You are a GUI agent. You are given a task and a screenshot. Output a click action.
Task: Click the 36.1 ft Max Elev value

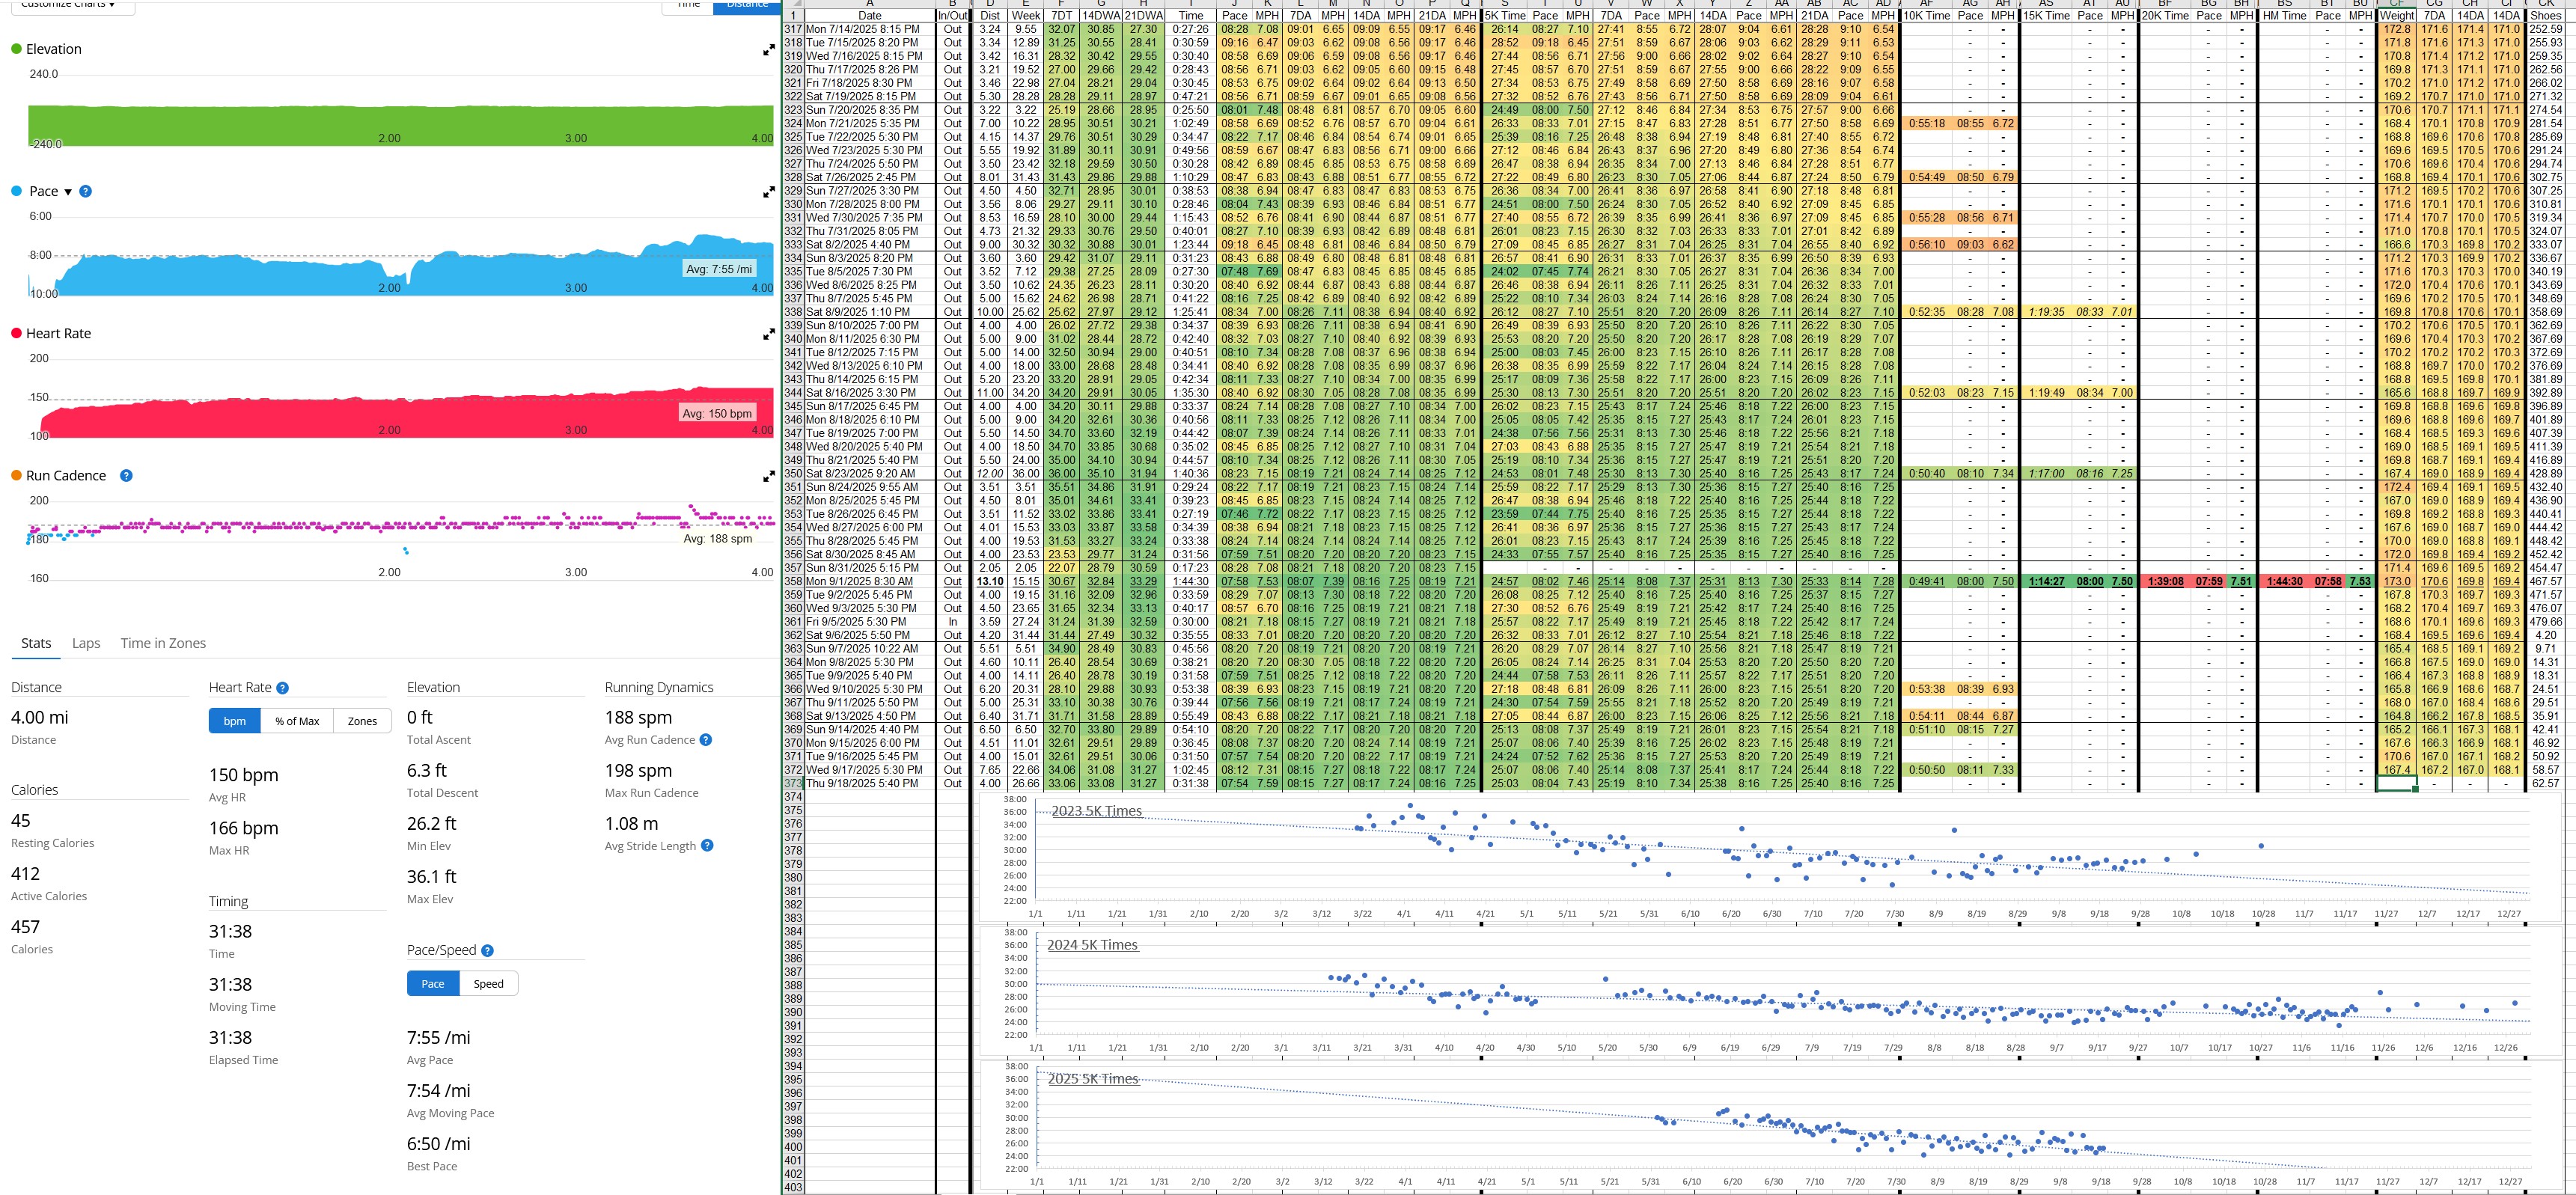pyautogui.click(x=432, y=876)
